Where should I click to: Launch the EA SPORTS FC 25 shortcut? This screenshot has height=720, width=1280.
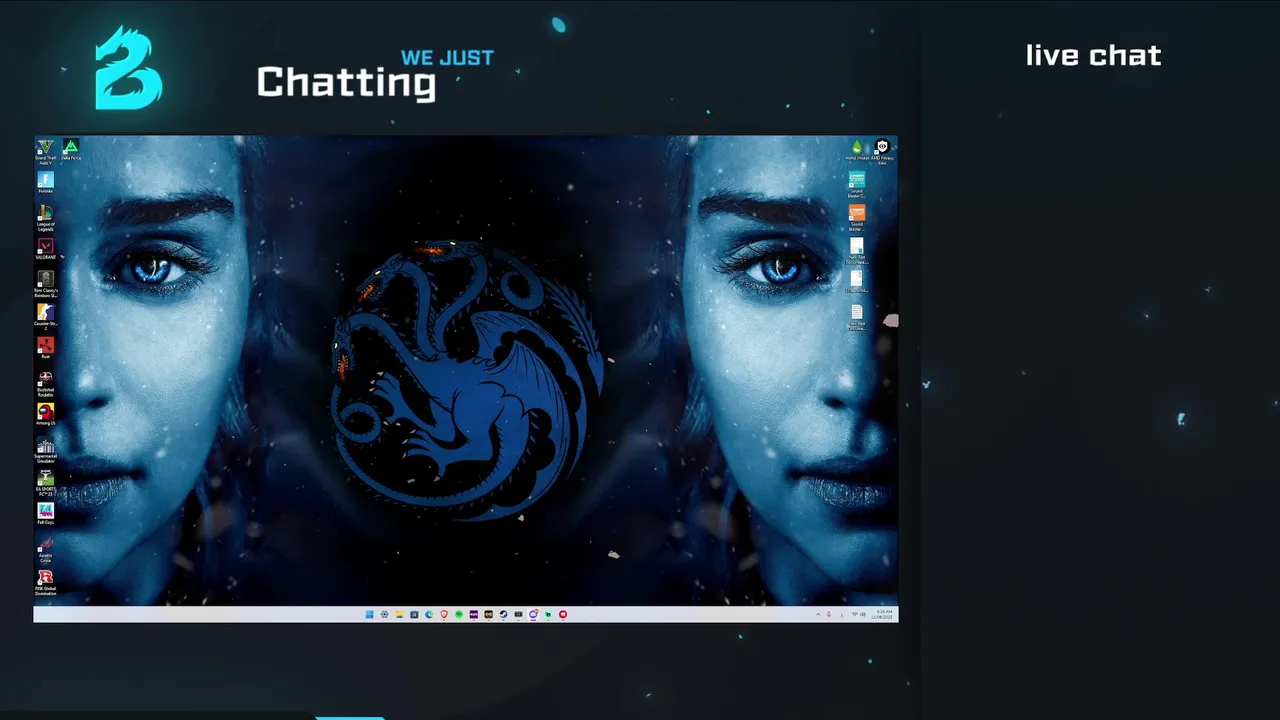pos(45,482)
